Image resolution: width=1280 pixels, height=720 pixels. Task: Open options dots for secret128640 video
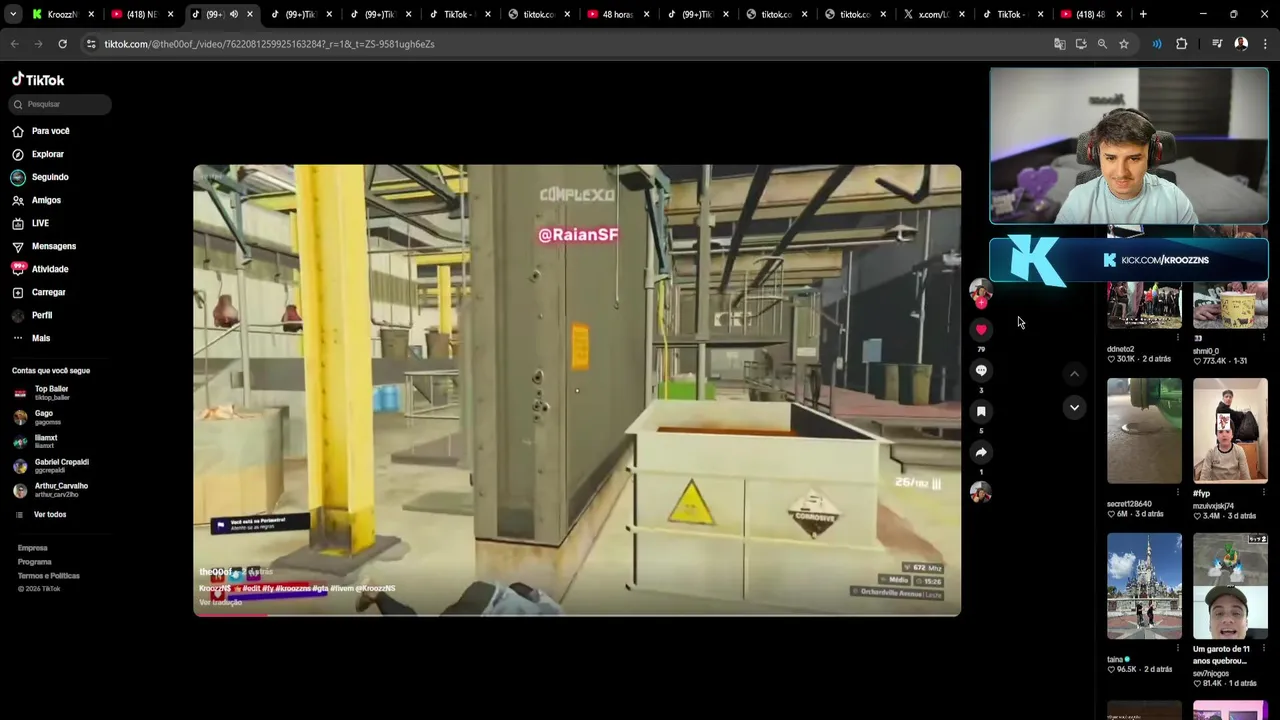pos(1178,493)
